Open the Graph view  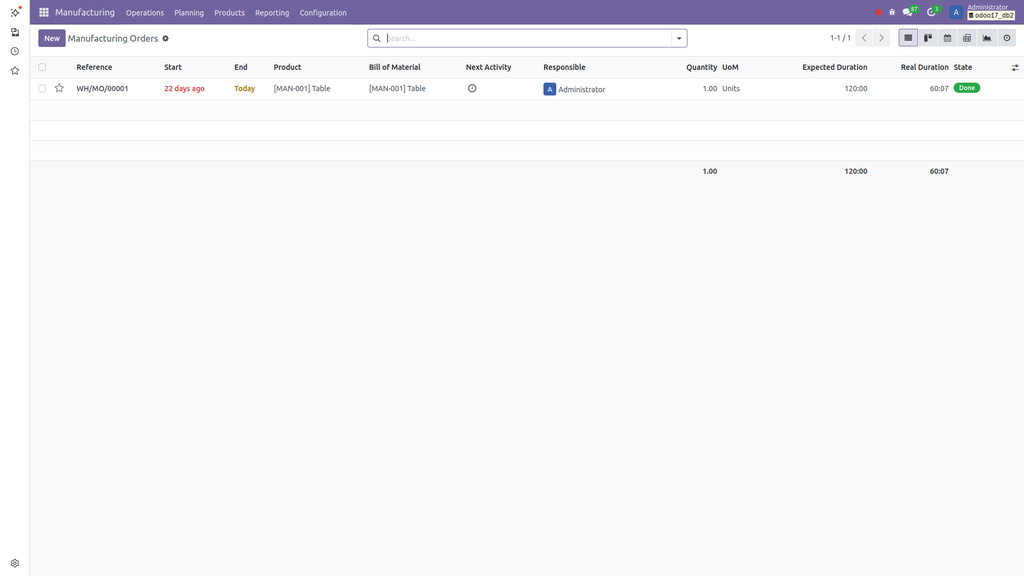click(x=987, y=38)
